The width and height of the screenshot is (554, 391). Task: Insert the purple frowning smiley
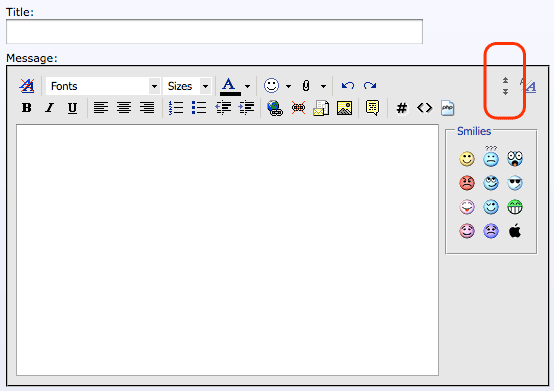coord(491,231)
